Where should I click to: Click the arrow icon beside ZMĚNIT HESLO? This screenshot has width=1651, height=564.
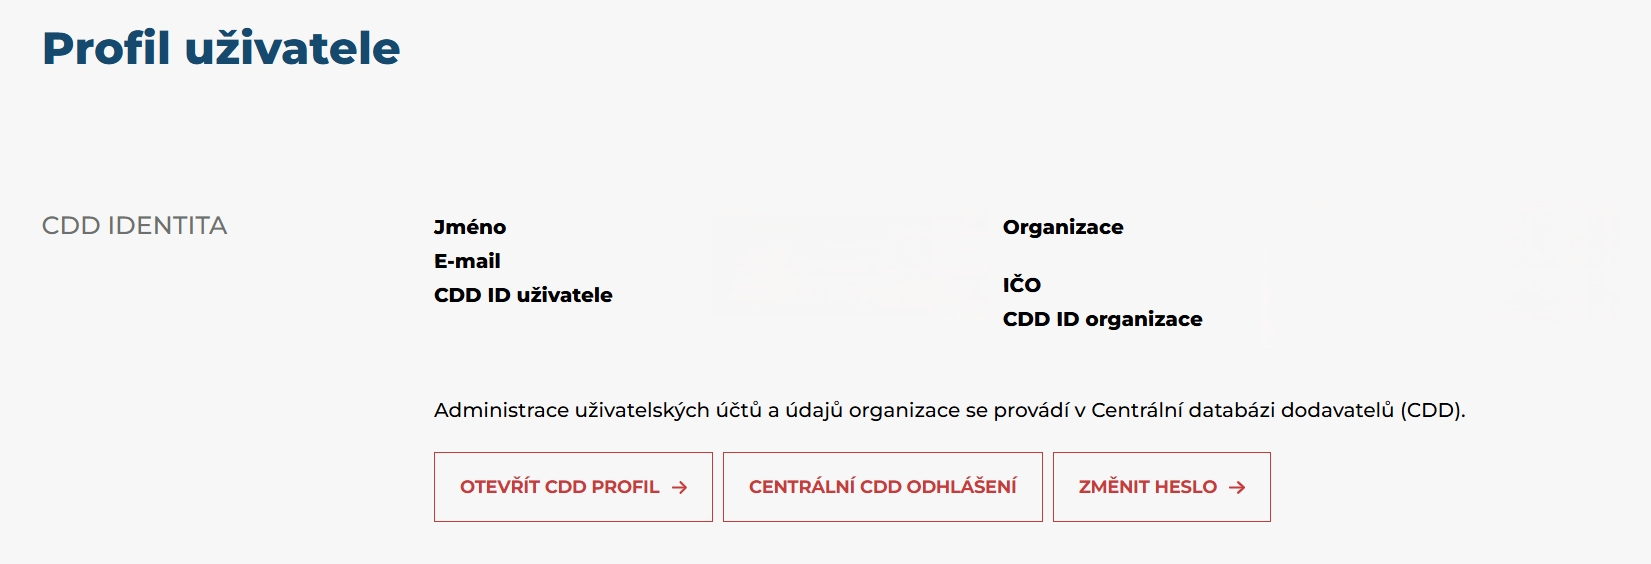[x=1237, y=487]
